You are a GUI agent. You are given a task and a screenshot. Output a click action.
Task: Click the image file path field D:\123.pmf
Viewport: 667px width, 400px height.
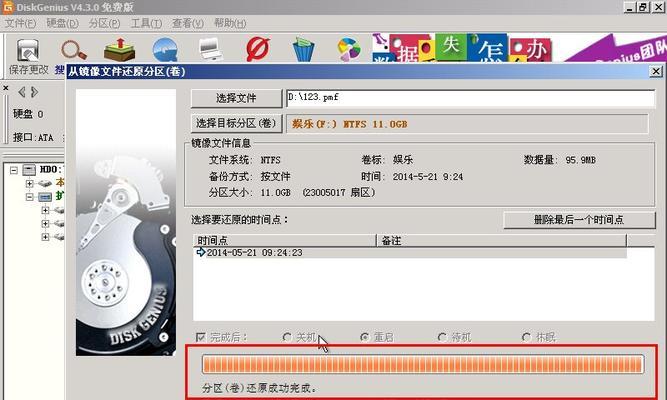click(470, 98)
